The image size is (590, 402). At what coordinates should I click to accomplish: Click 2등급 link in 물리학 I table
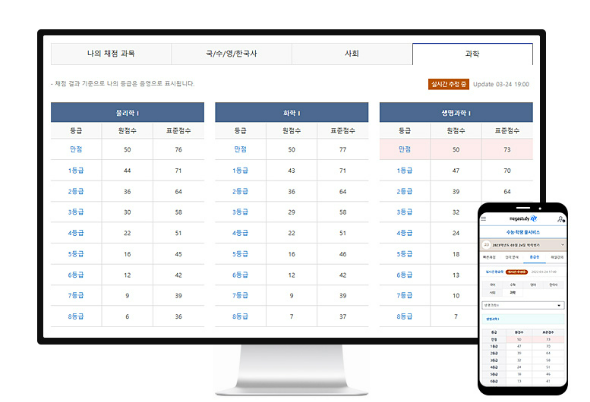76,192
